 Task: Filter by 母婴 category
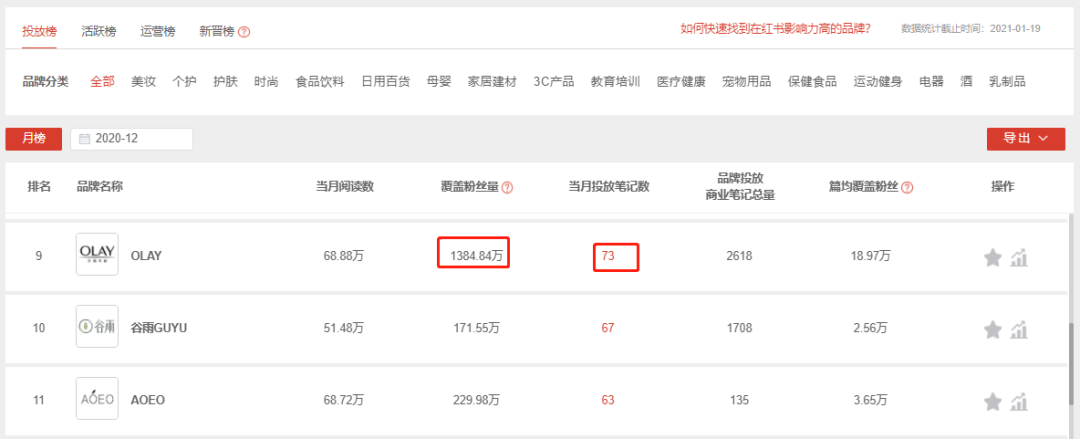(x=439, y=82)
